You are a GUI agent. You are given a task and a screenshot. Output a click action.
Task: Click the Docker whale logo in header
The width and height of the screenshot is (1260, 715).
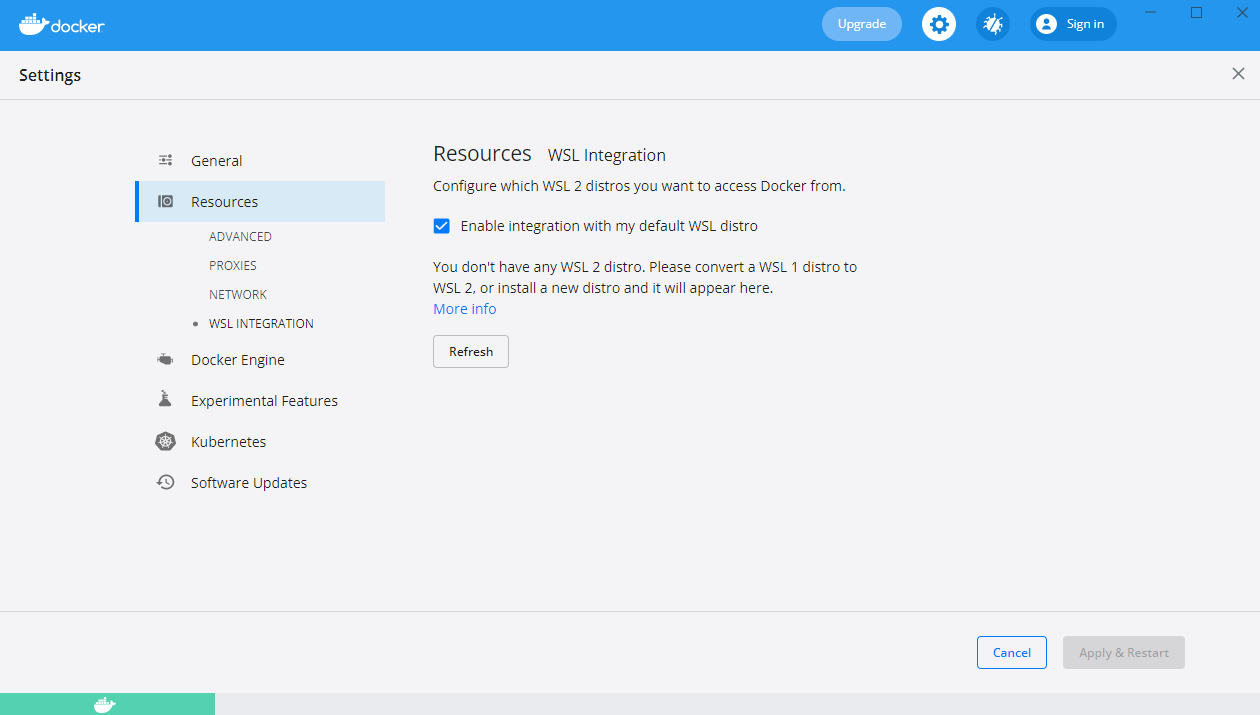pos(62,24)
